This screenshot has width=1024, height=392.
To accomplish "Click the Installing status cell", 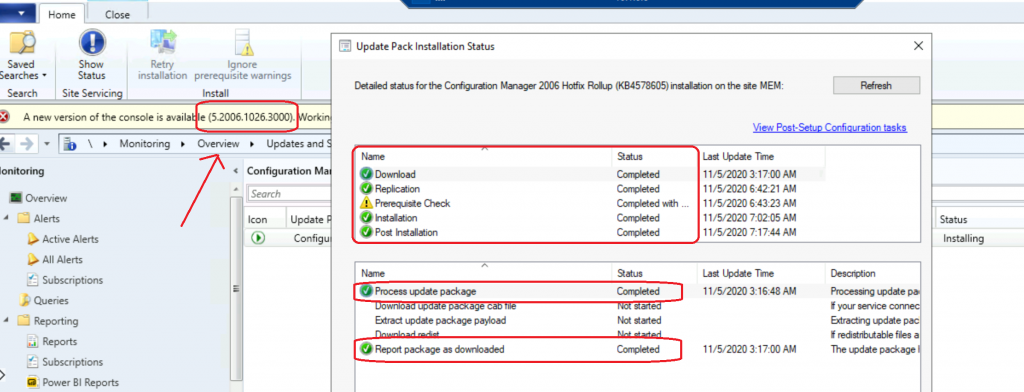I will point(963,238).
